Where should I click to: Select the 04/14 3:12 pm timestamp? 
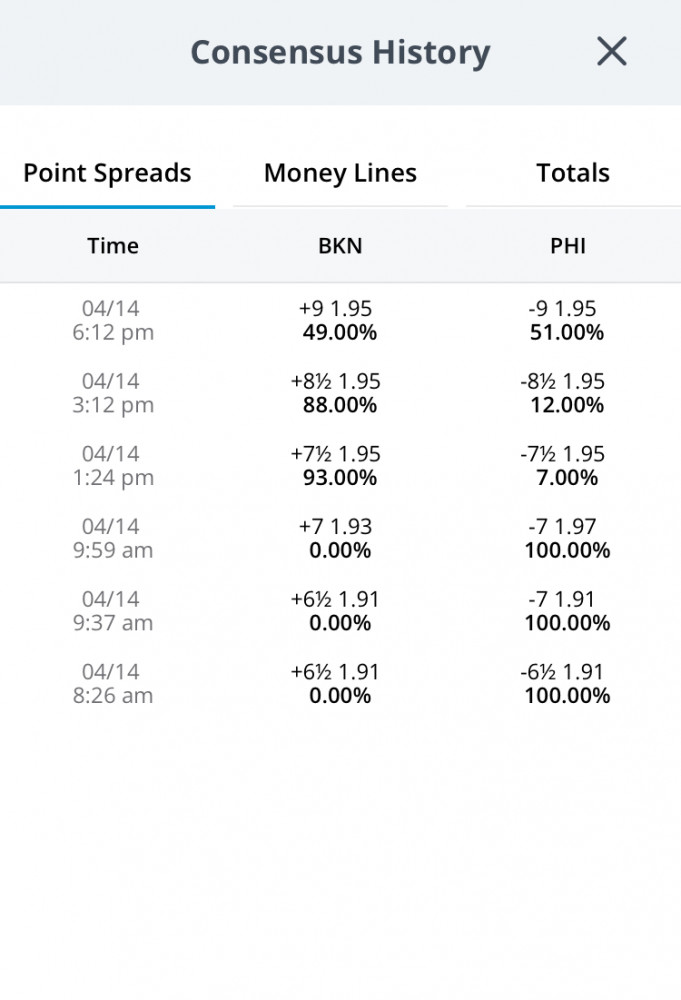coord(113,393)
